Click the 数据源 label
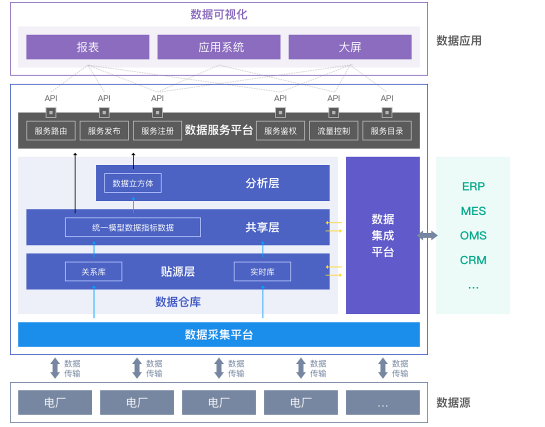The image size is (545, 427). 453,403
